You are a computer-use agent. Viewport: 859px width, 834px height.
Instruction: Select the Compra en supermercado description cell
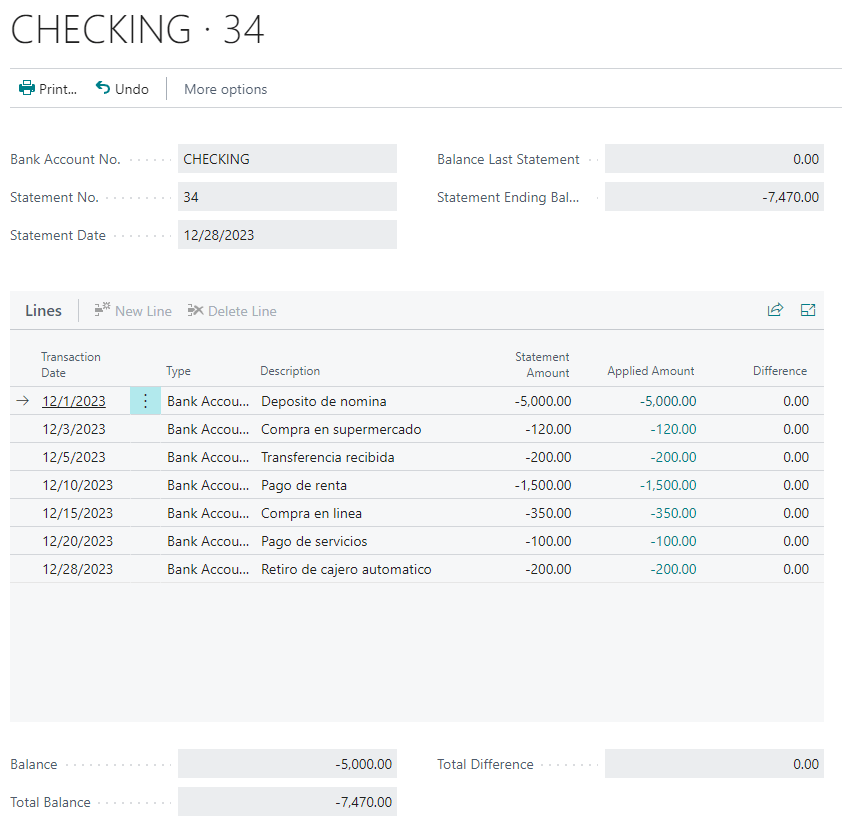point(341,429)
